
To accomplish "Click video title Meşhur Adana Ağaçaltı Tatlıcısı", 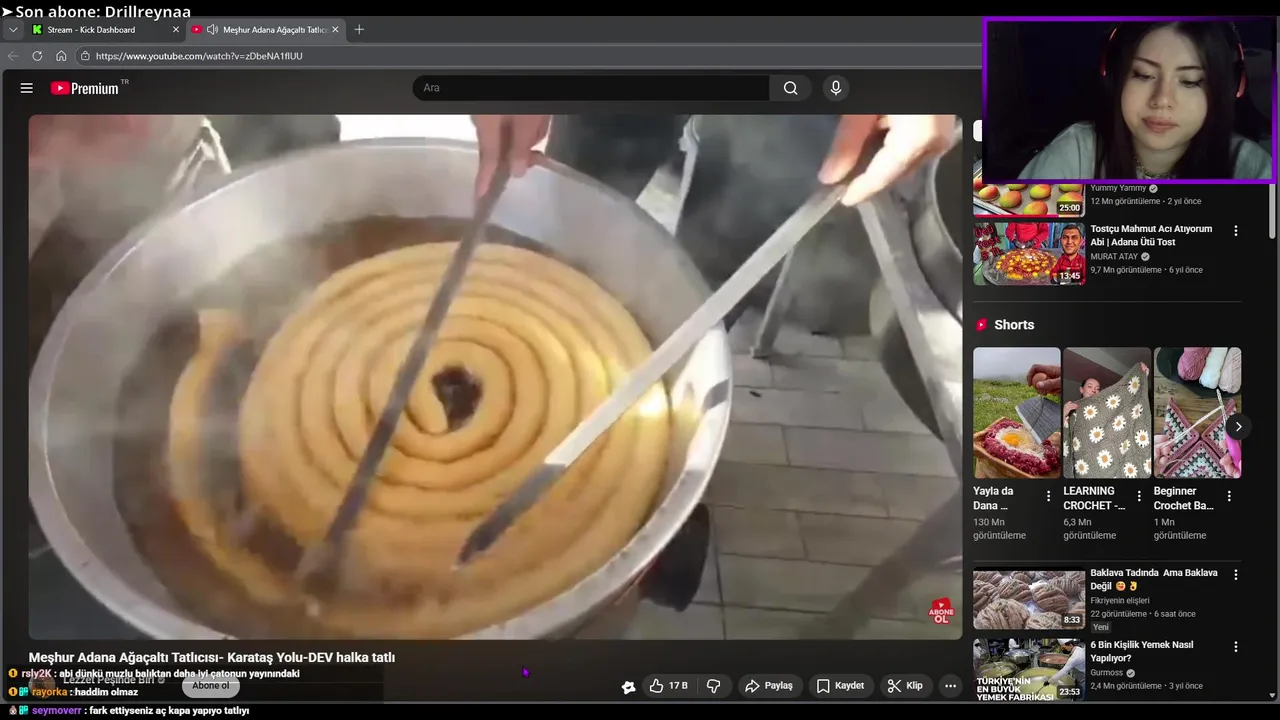I will coord(212,657).
